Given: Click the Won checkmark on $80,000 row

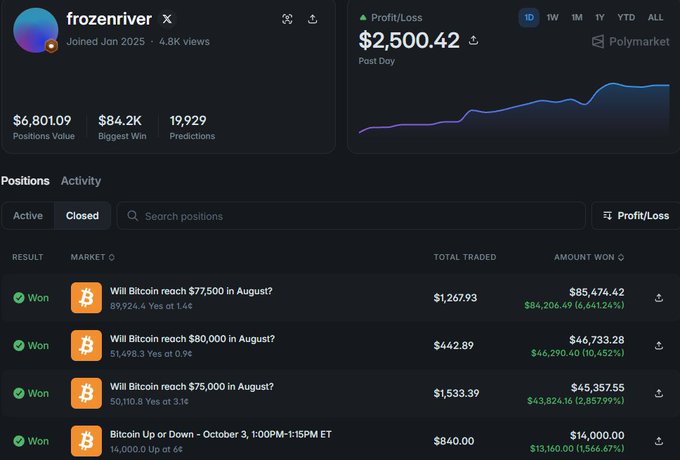Looking at the screenshot, I should (x=19, y=346).
